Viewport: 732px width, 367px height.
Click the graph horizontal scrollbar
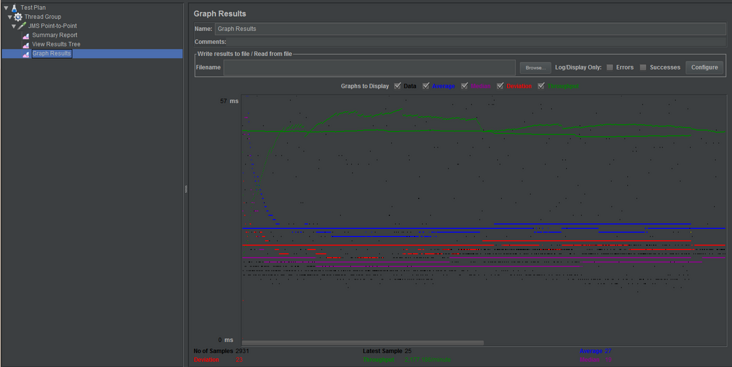(363, 343)
